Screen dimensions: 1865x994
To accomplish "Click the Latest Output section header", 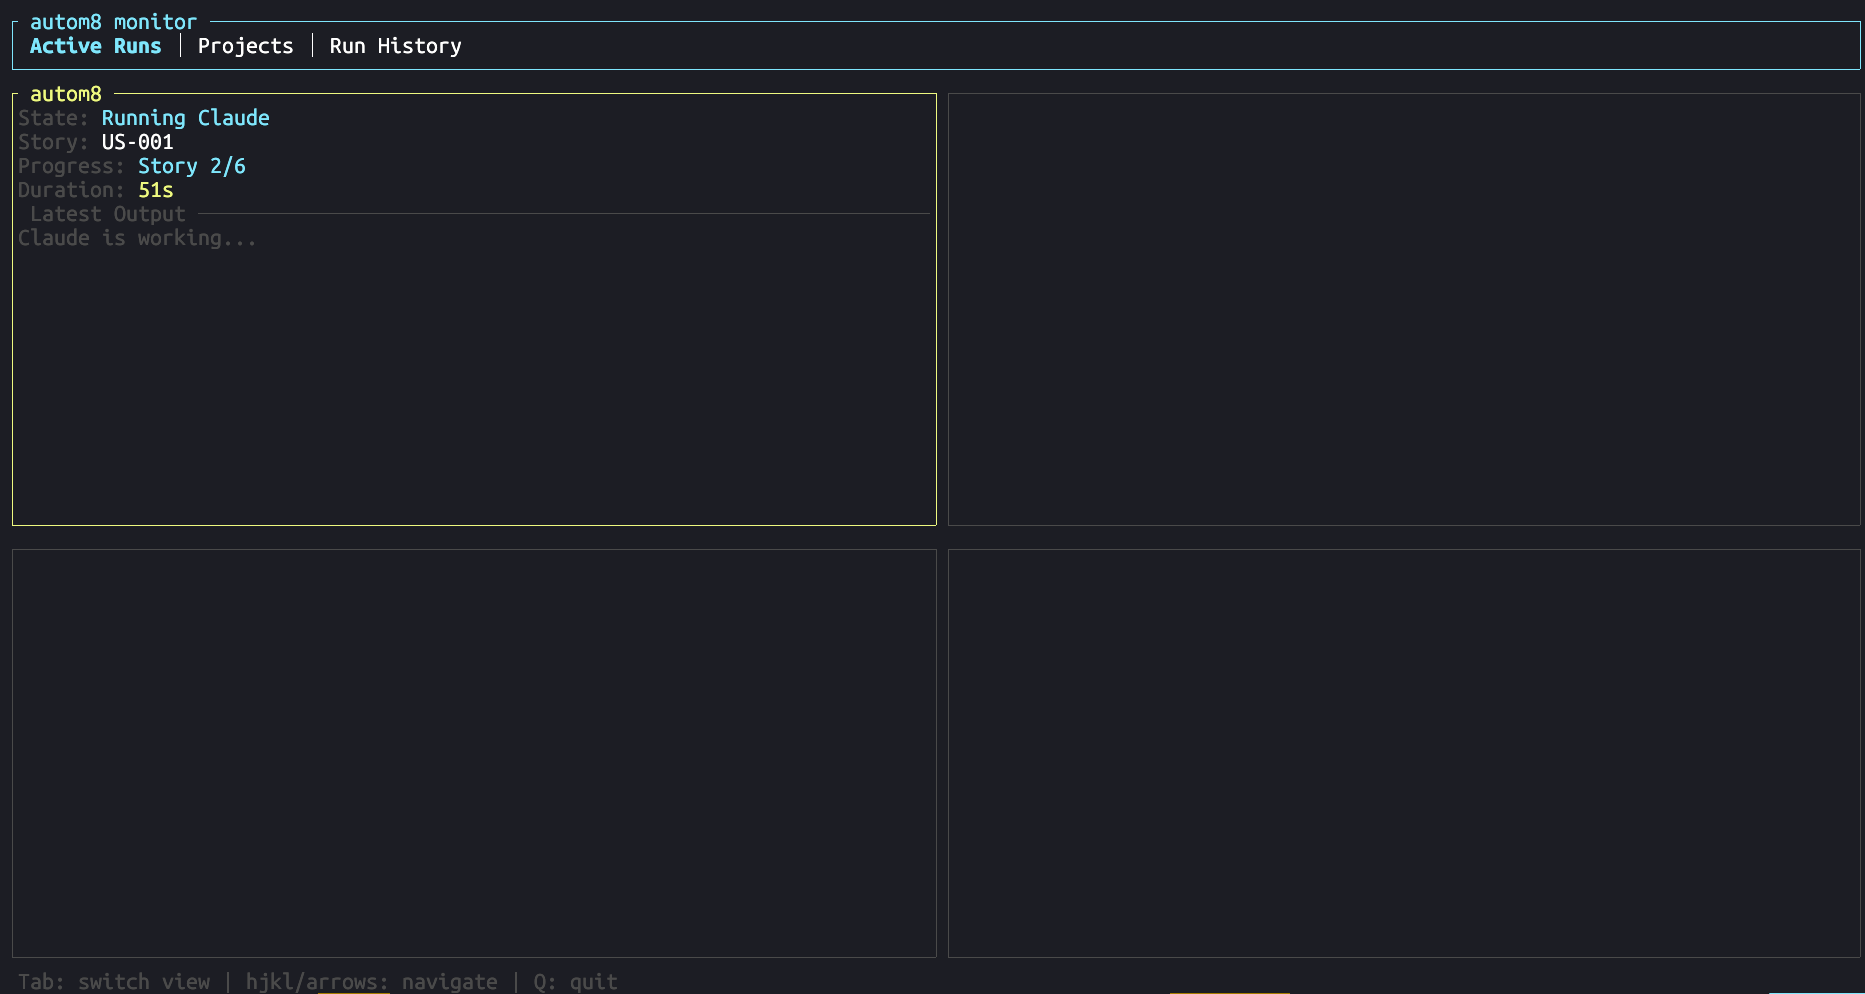I will pos(107,214).
